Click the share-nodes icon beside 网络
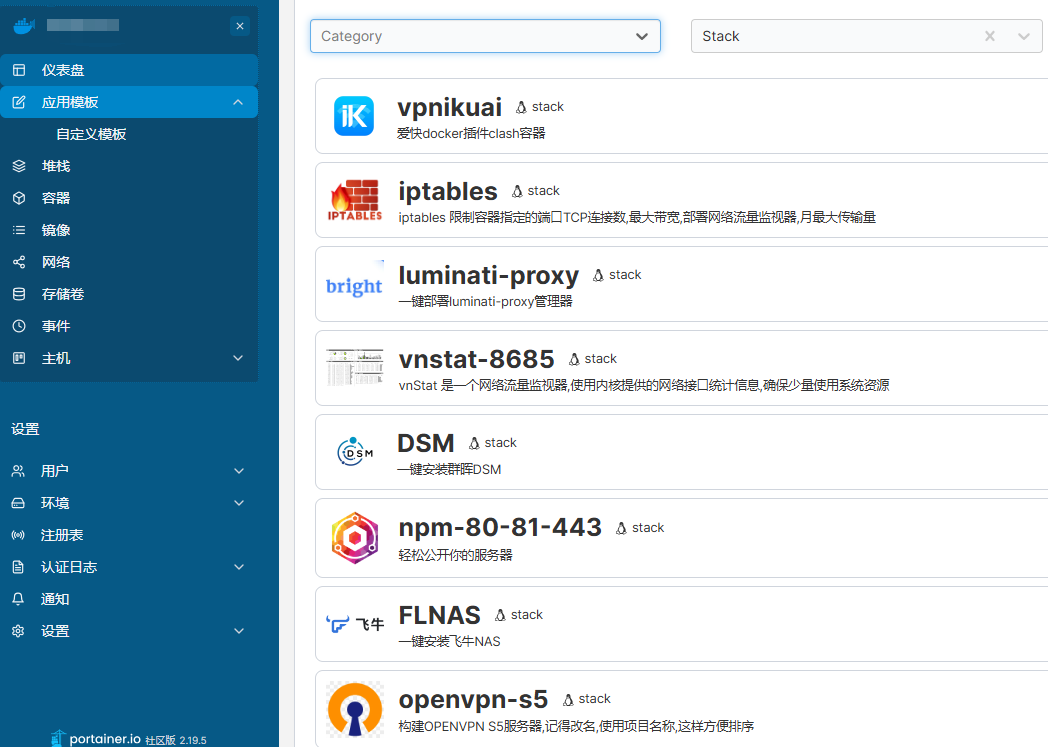 [x=19, y=263]
